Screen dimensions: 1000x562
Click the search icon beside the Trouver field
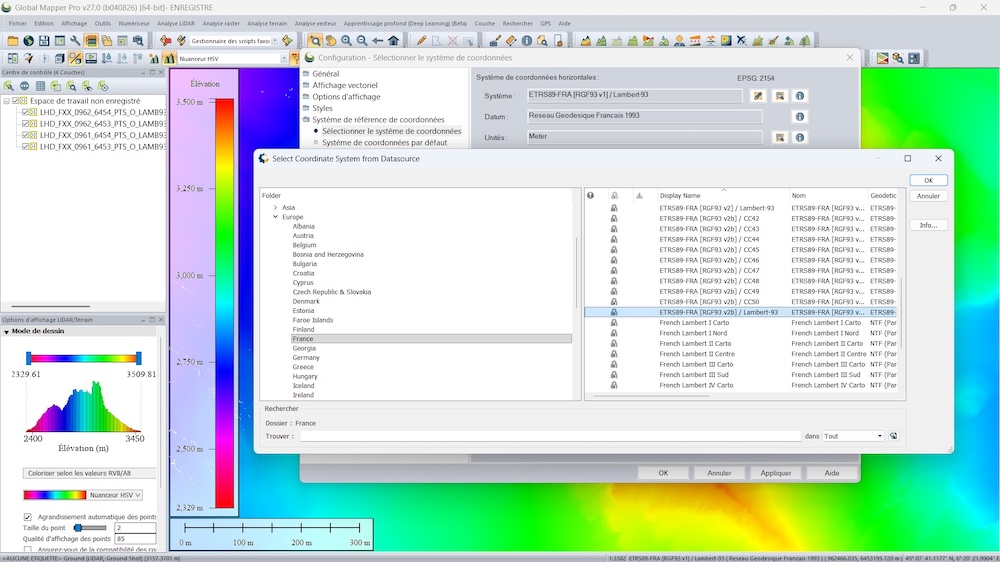pyautogui.click(x=893, y=436)
